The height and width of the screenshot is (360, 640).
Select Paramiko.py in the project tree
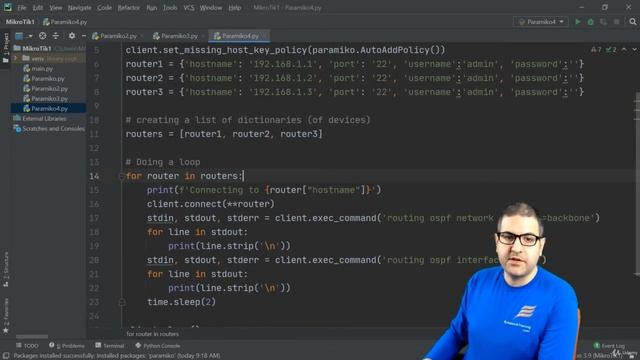tap(48, 78)
